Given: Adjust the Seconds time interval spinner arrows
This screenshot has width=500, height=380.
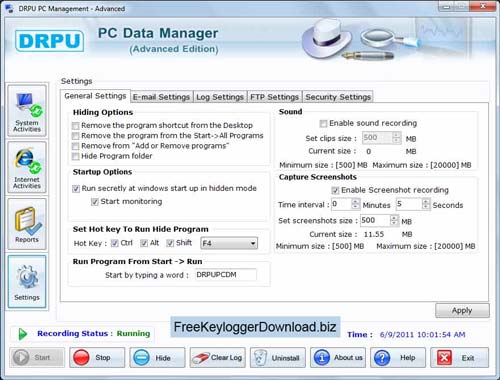Looking at the screenshot, I should pyautogui.click(x=426, y=204).
